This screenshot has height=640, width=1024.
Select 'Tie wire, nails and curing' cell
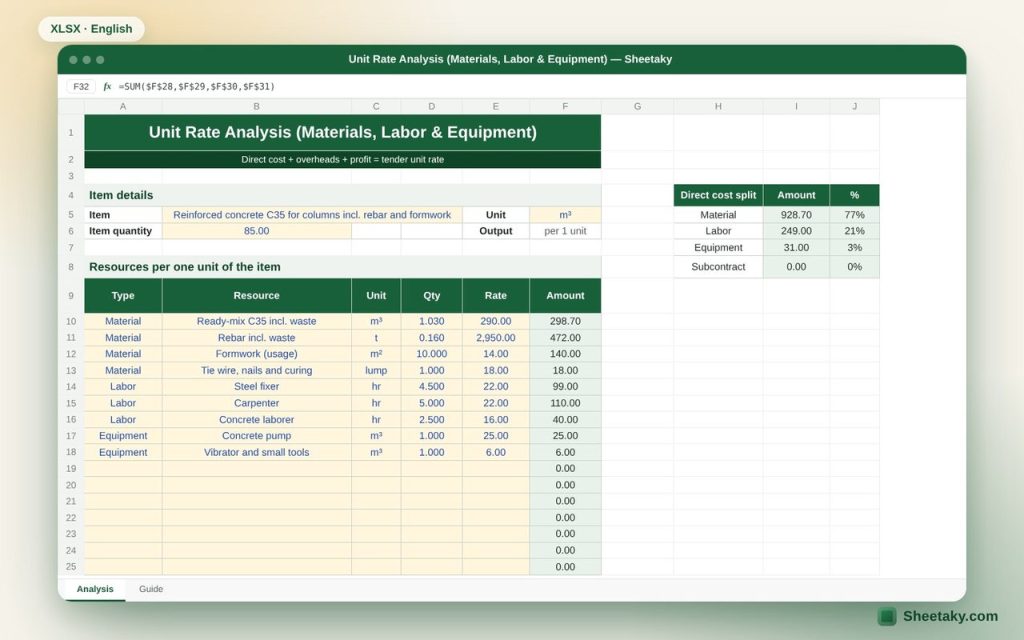point(256,370)
